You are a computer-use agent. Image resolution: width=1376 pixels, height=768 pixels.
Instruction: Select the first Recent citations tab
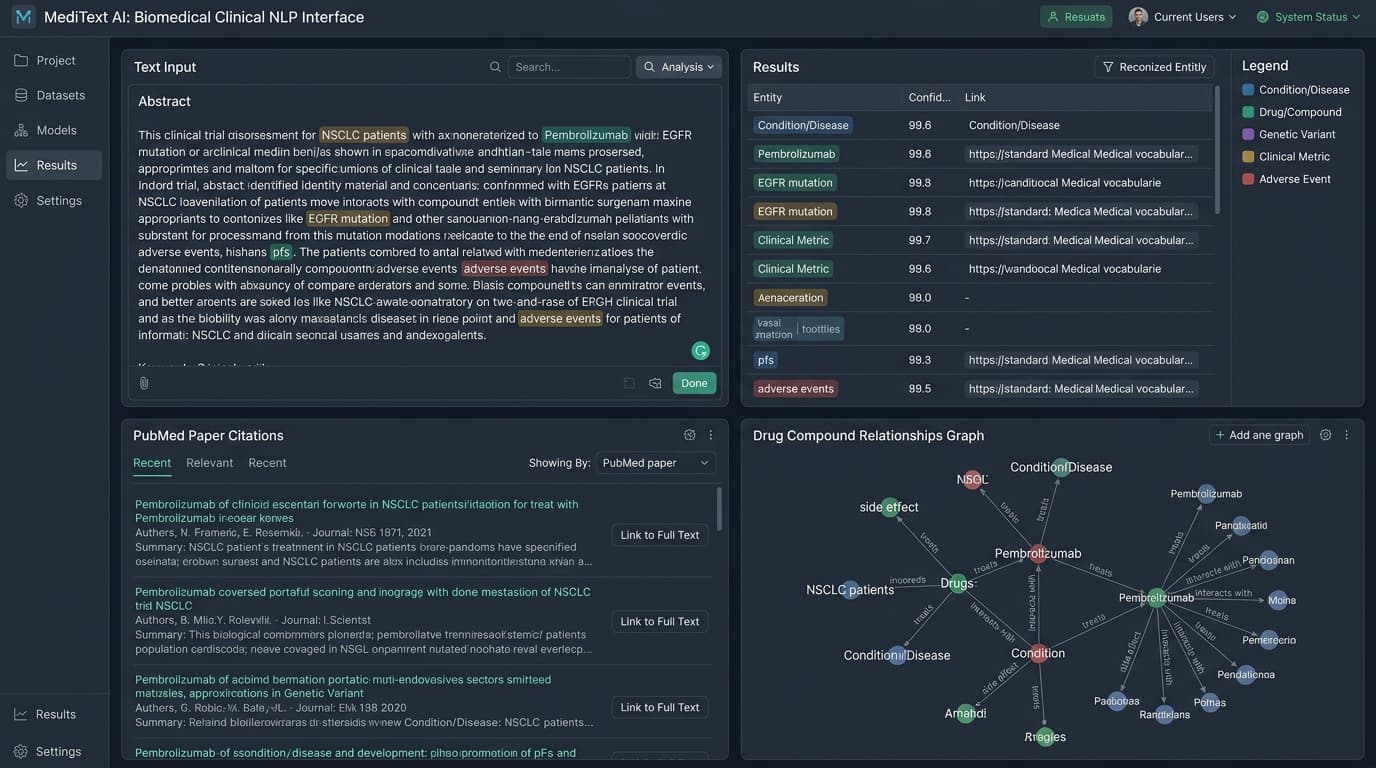coord(152,463)
